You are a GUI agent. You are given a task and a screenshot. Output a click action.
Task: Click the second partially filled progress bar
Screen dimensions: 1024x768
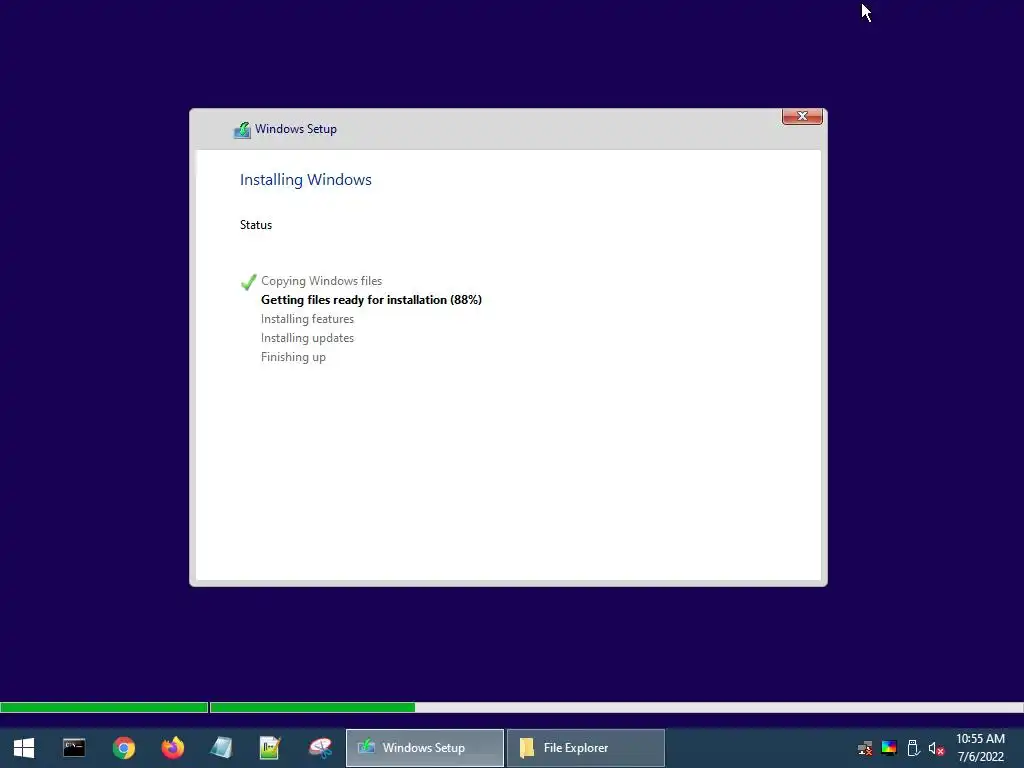click(x=616, y=707)
